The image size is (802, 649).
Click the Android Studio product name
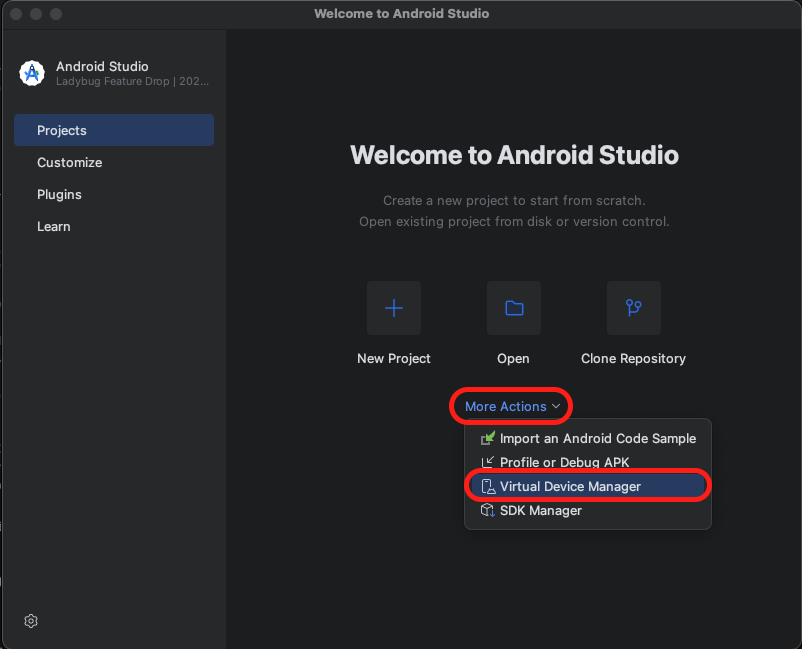pos(102,66)
